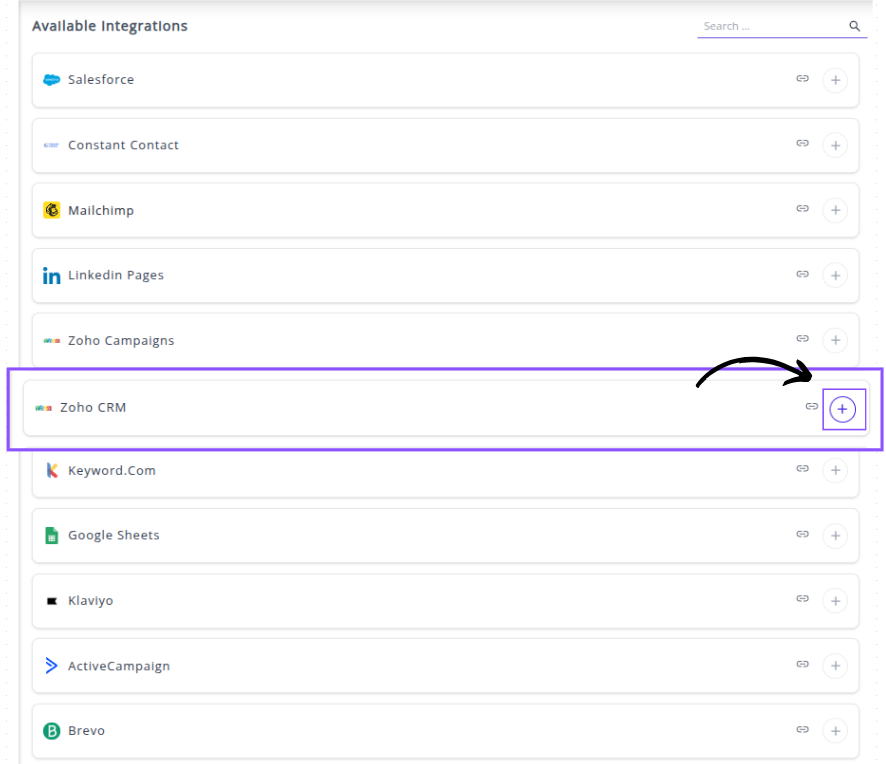Add the Klaviyo integration
The height and width of the screenshot is (764, 886).
(835, 601)
